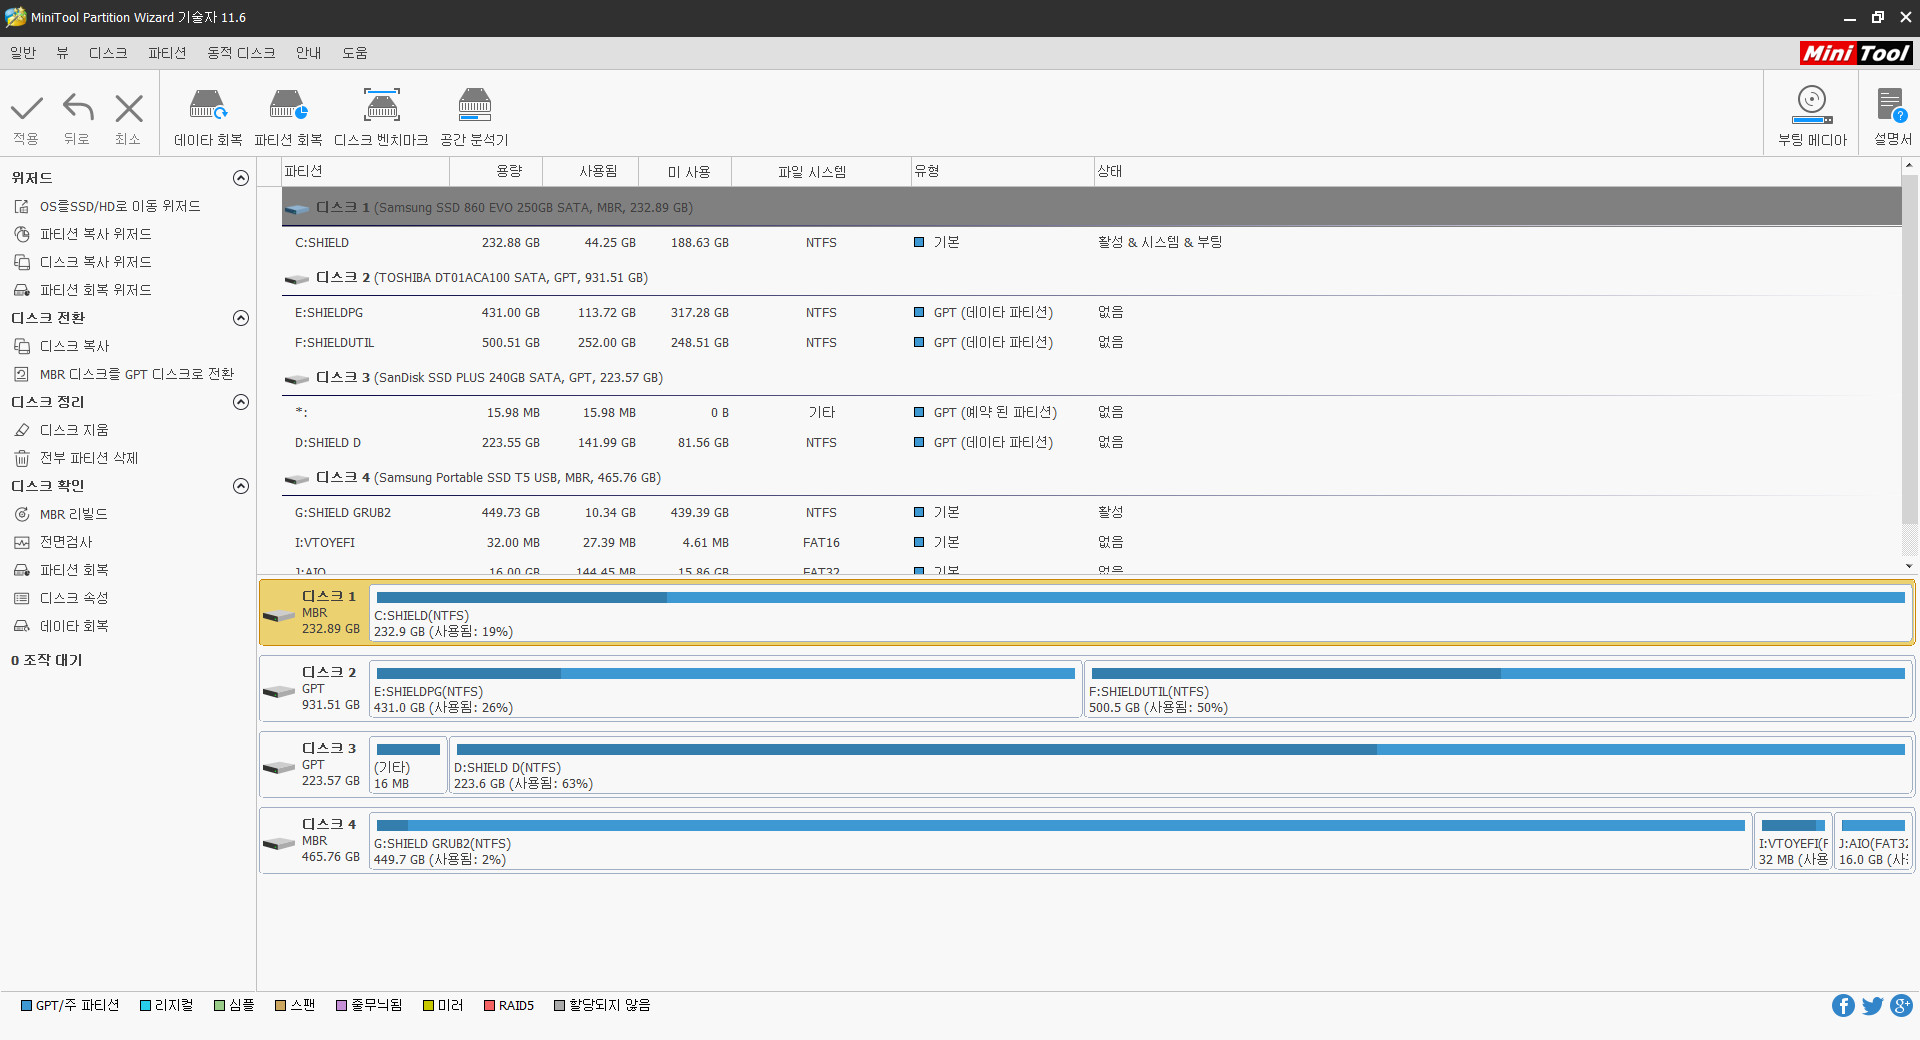Sort by Used (사용됨) column header
This screenshot has height=1040, width=1920.
591,171
